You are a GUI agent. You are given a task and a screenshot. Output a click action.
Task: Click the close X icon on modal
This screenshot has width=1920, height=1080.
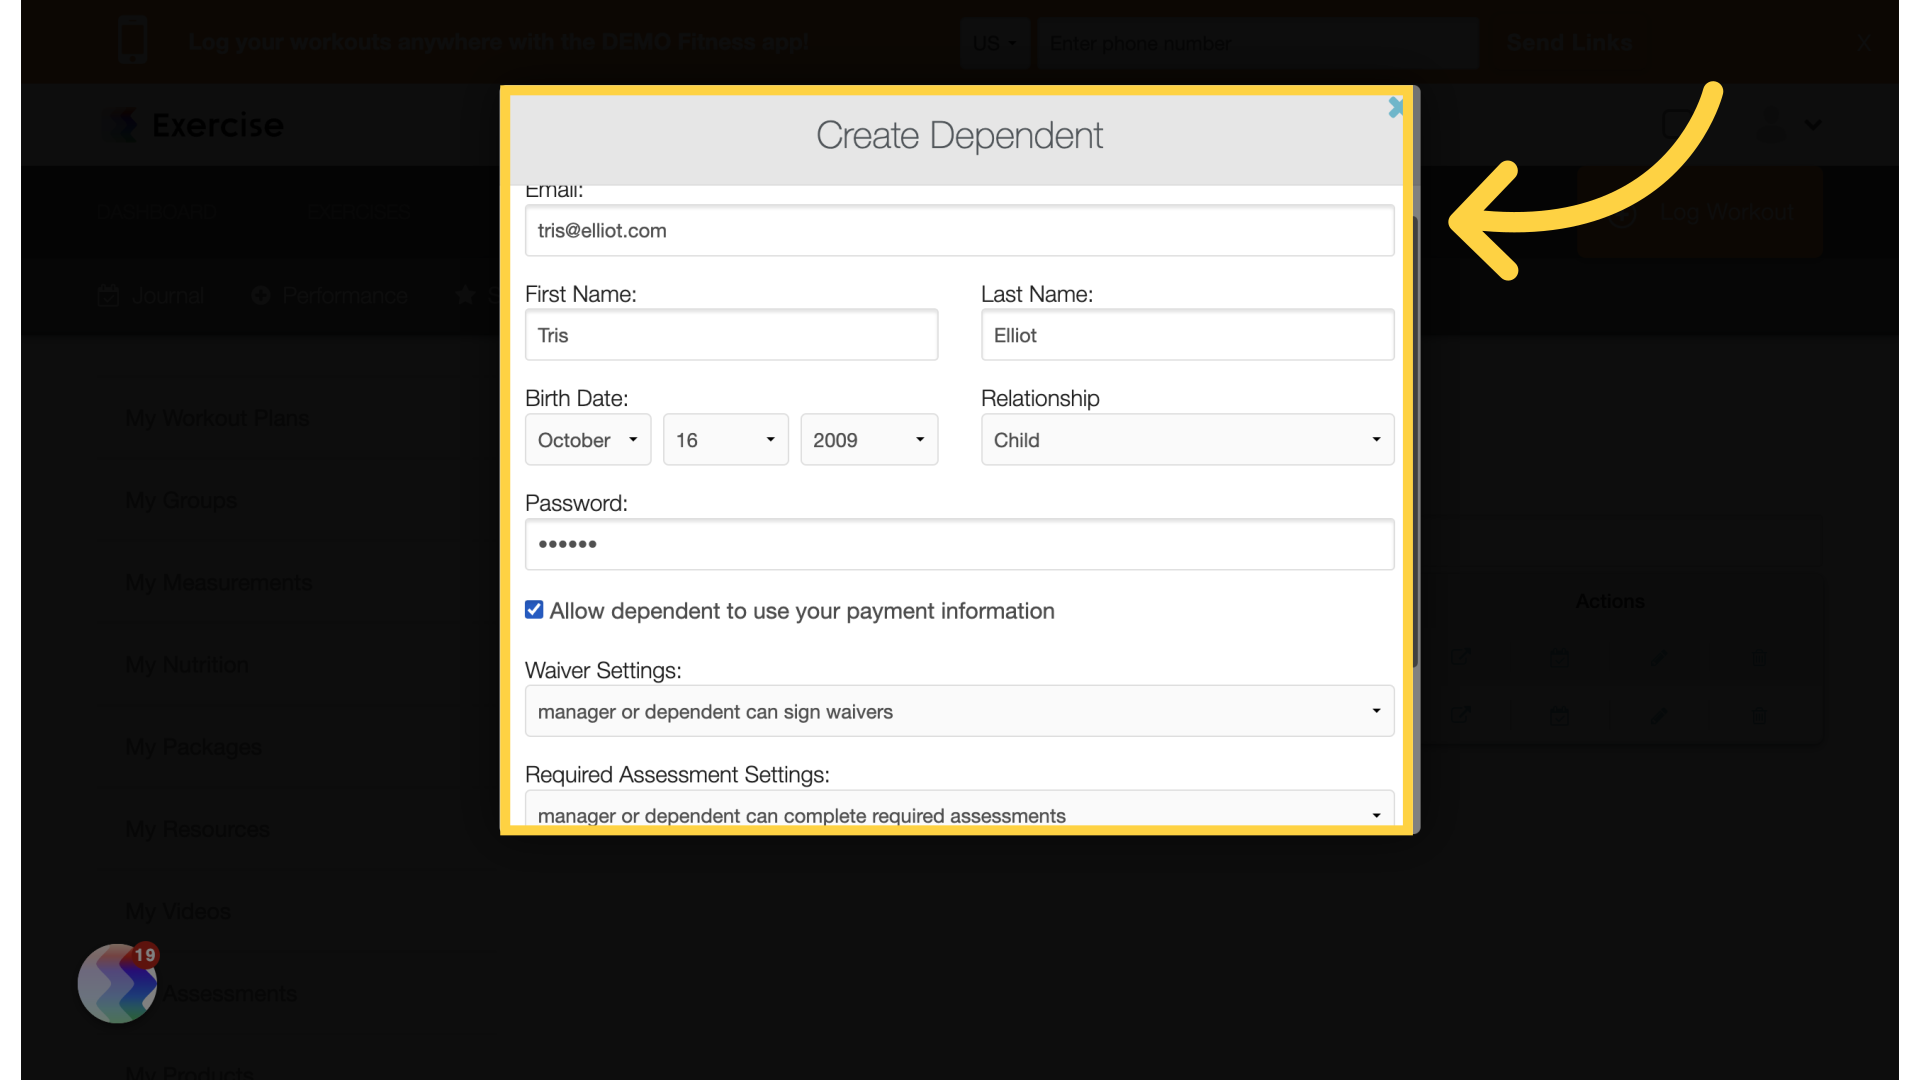1394,108
